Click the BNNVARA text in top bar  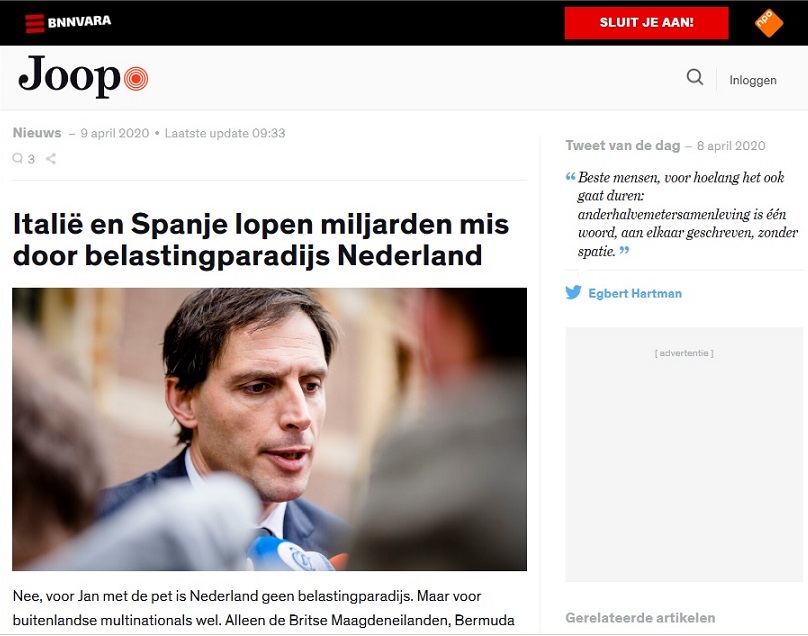coord(79,22)
